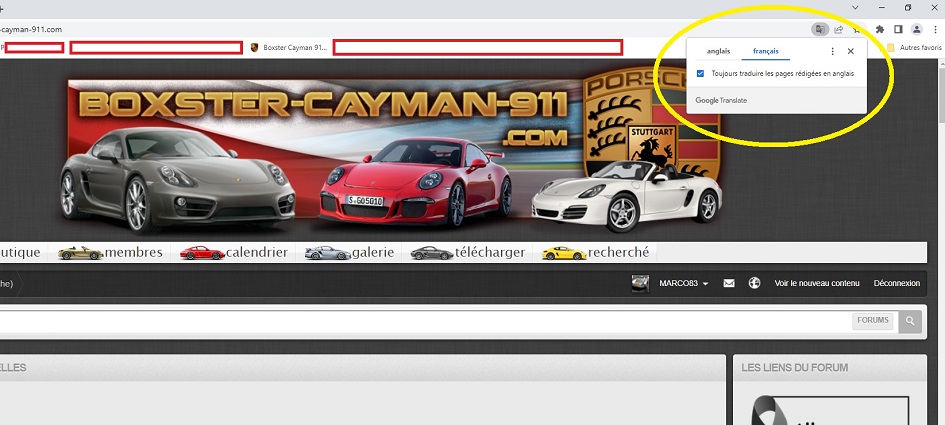Expand the MARCO83 user dropdown

[x=683, y=283]
